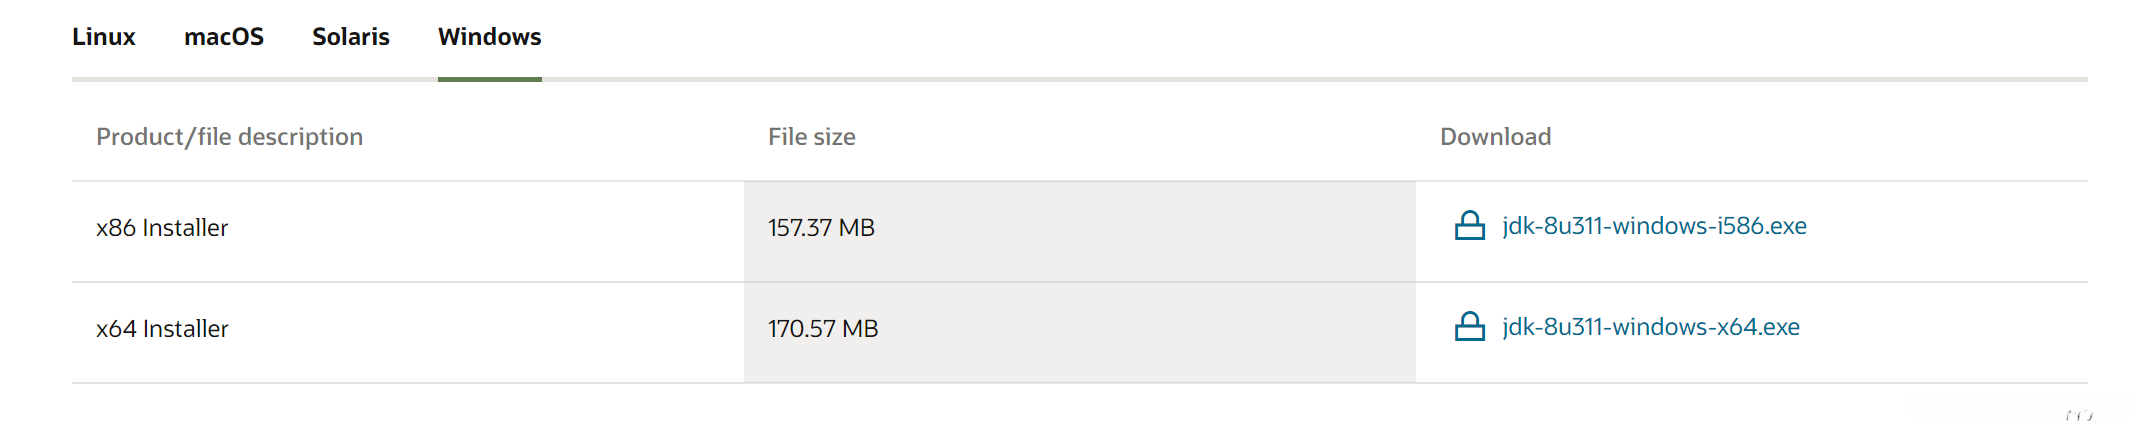Download jdk-8u311-windows-x64.exe
The width and height of the screenshot is (2137, 430).
(x=1650, y=327)
